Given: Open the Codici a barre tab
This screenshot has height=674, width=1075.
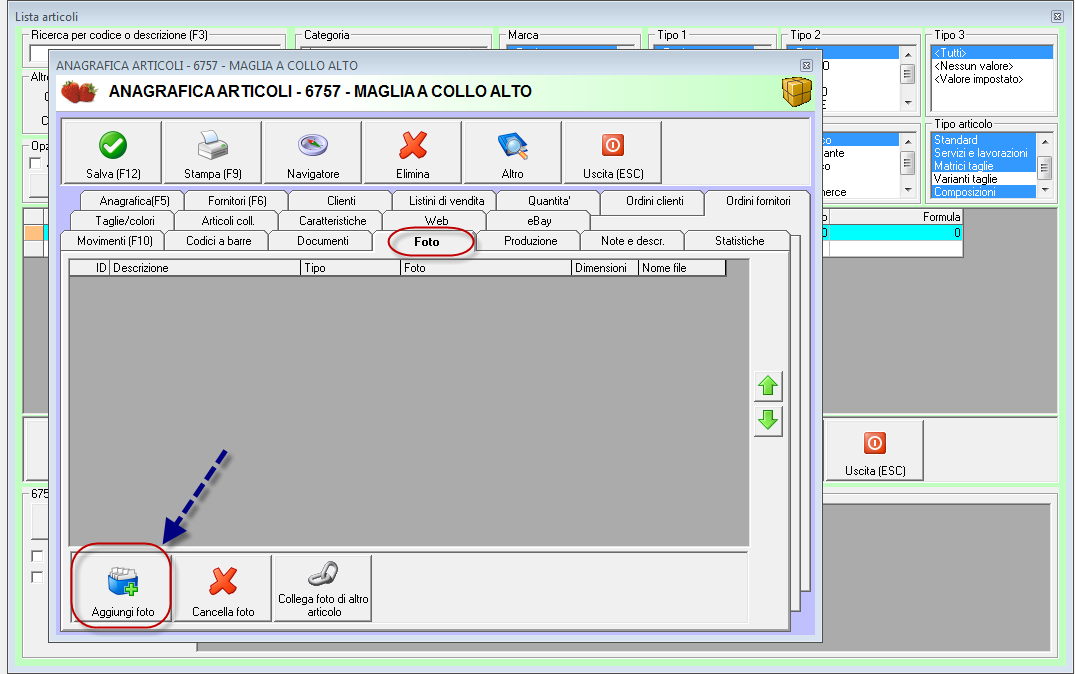Looking at the screenshot, I should (x=219, y=241).
